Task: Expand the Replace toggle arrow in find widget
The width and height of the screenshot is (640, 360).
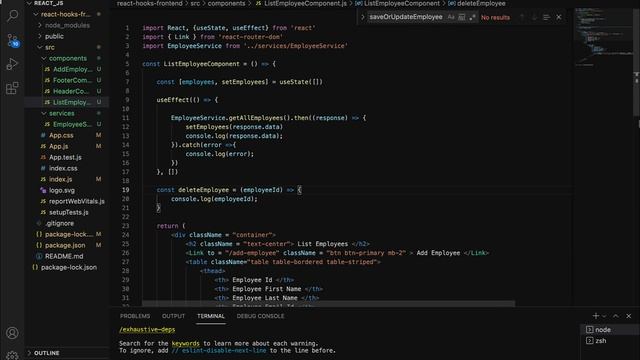Action: pyautogui.click(x=362, y=17)
